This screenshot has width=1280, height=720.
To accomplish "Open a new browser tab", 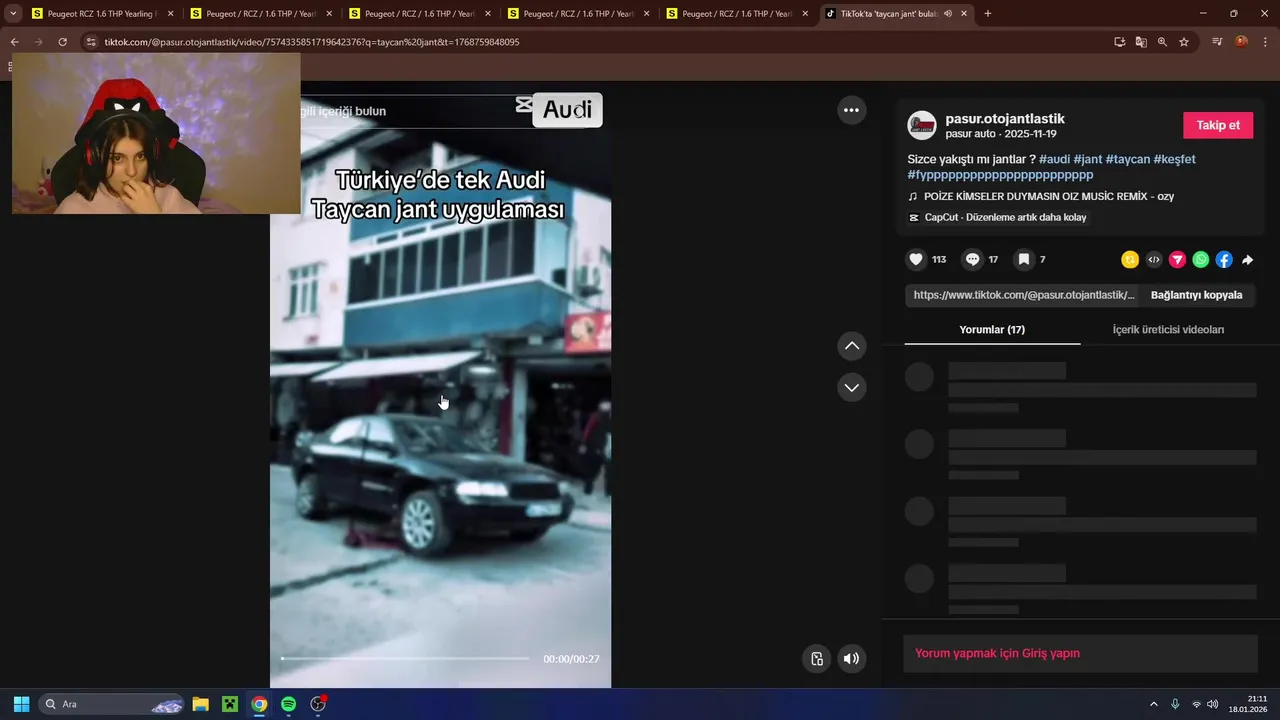I will (x=988, y=14).
